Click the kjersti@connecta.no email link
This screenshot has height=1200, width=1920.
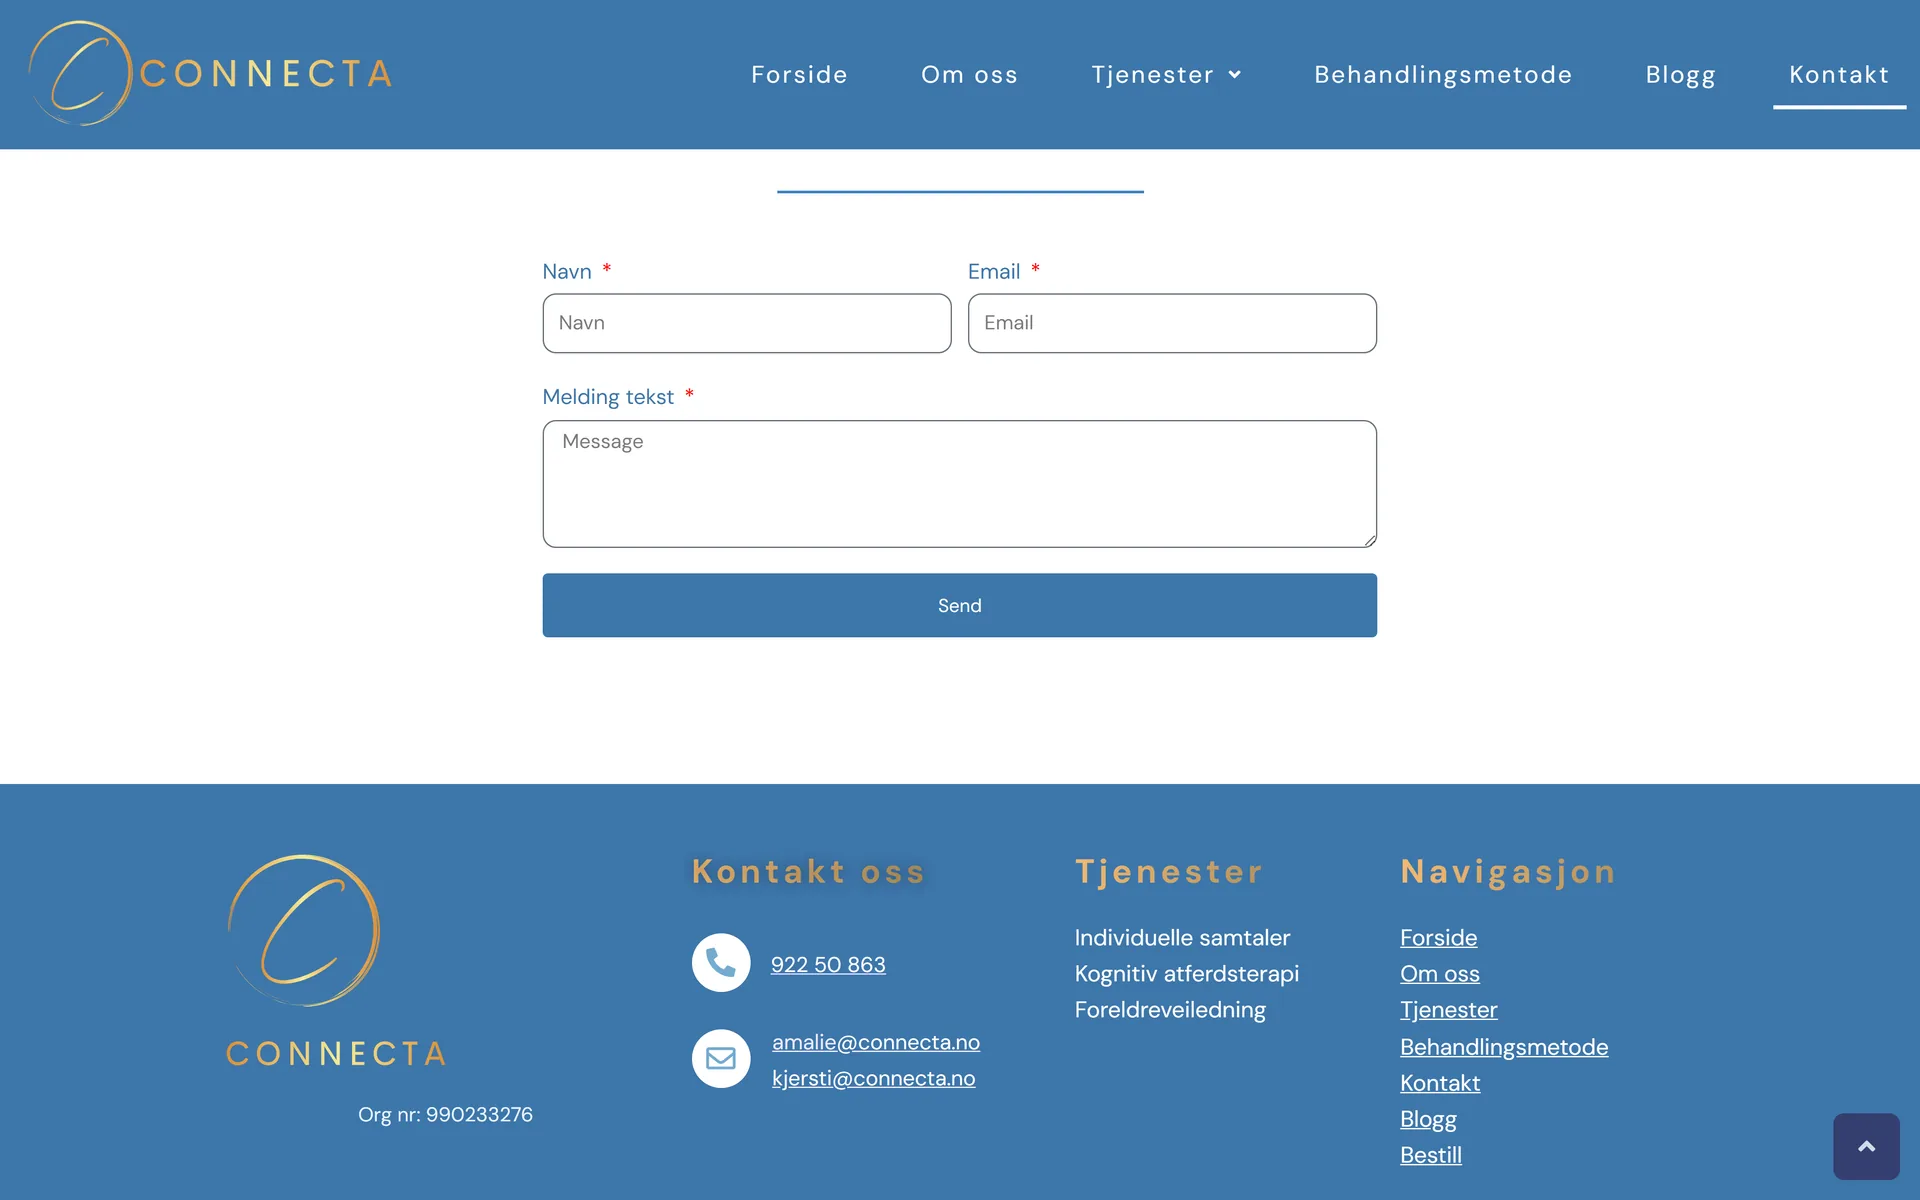(873, 1078)
